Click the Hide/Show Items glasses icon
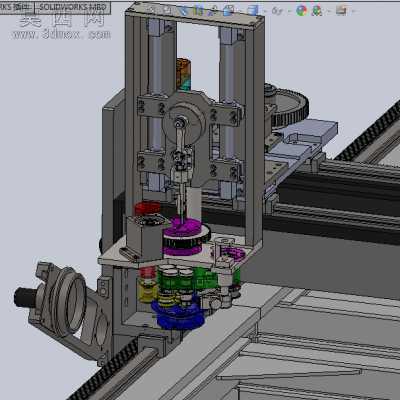400x400 pixels. tap(277, 11)
